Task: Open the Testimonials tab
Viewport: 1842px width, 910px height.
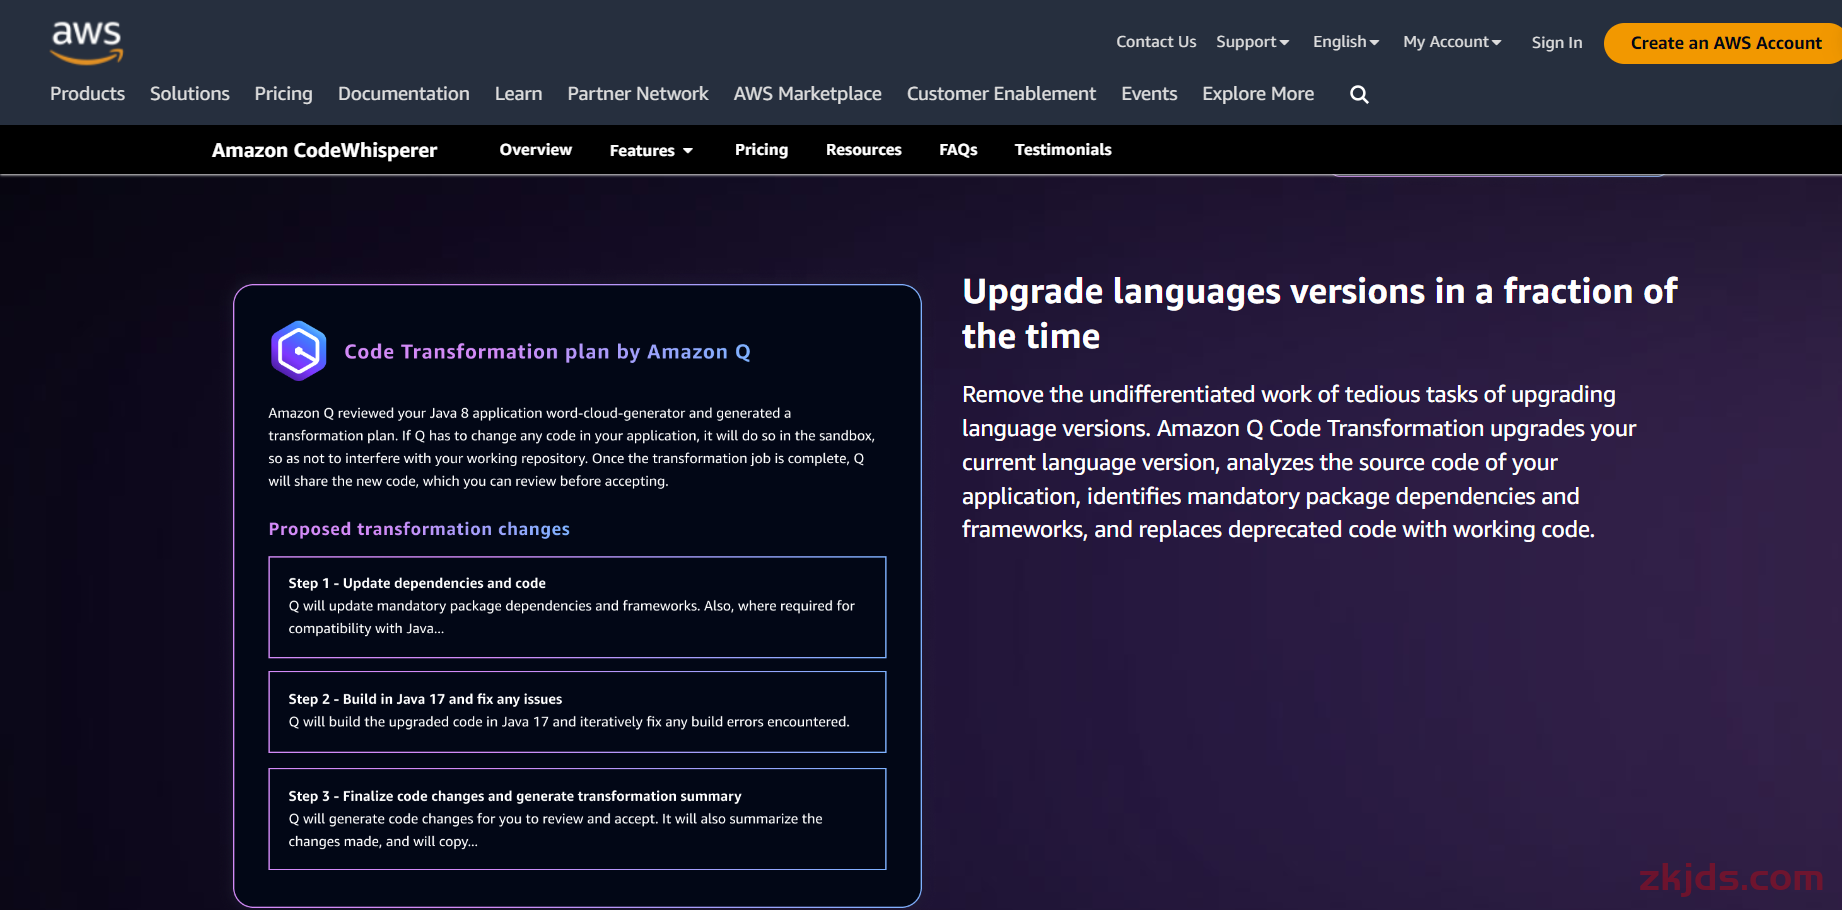Action: (x=1063, y=150)
